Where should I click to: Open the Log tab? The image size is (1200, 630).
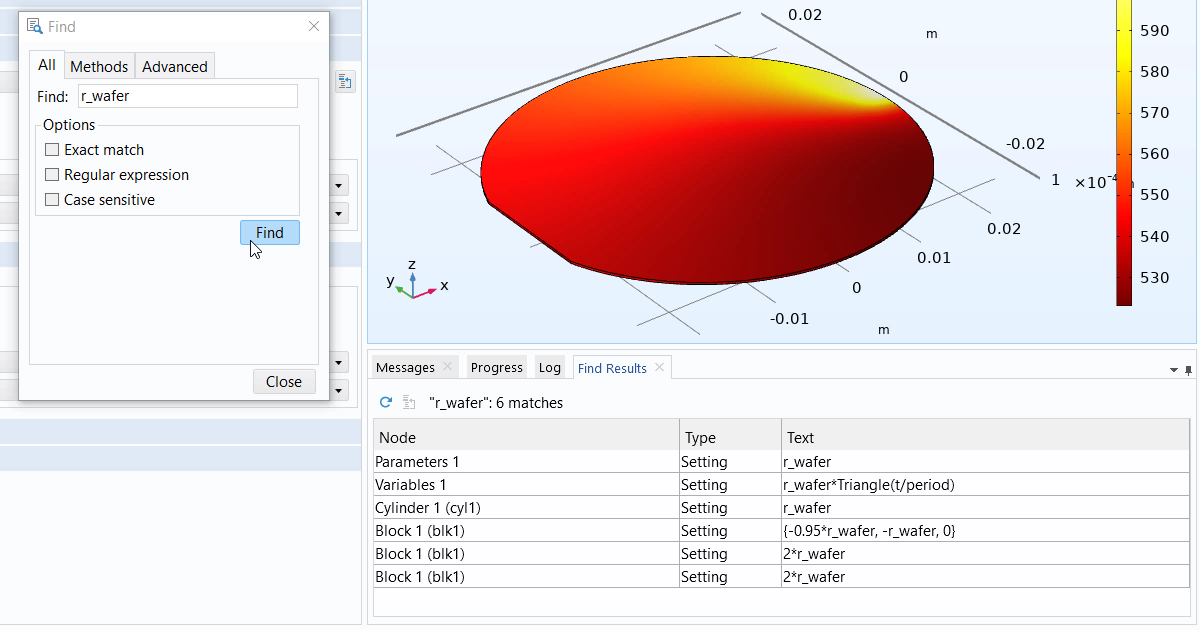549,368
